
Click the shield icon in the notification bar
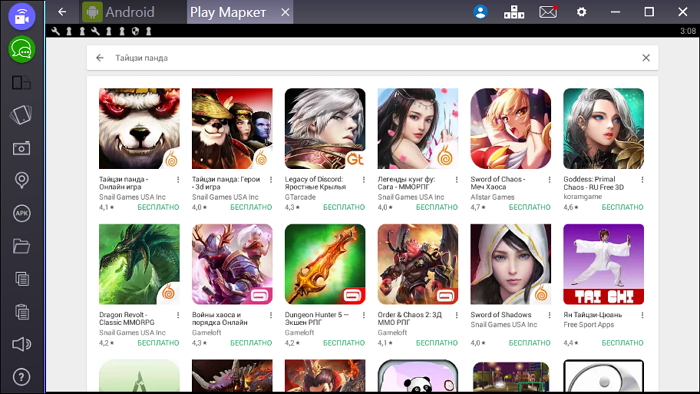coord(135,31)
